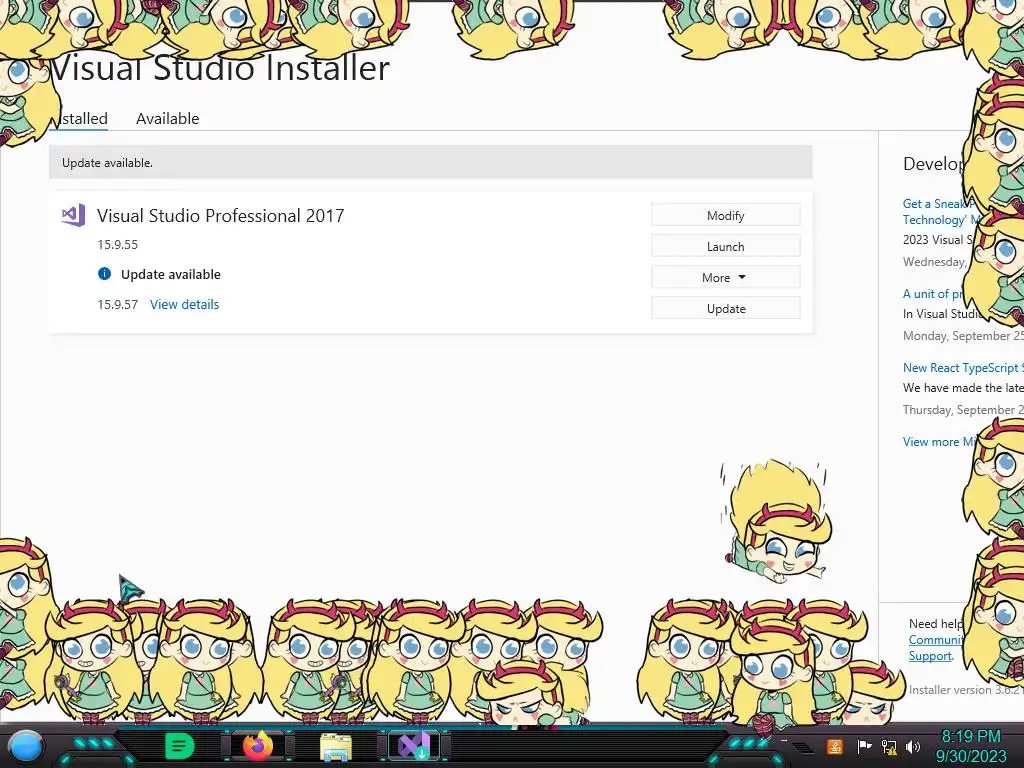Screen dimensions: 1024x768
Task: Click the available version number 15.9.57
Action: [118, 304]
